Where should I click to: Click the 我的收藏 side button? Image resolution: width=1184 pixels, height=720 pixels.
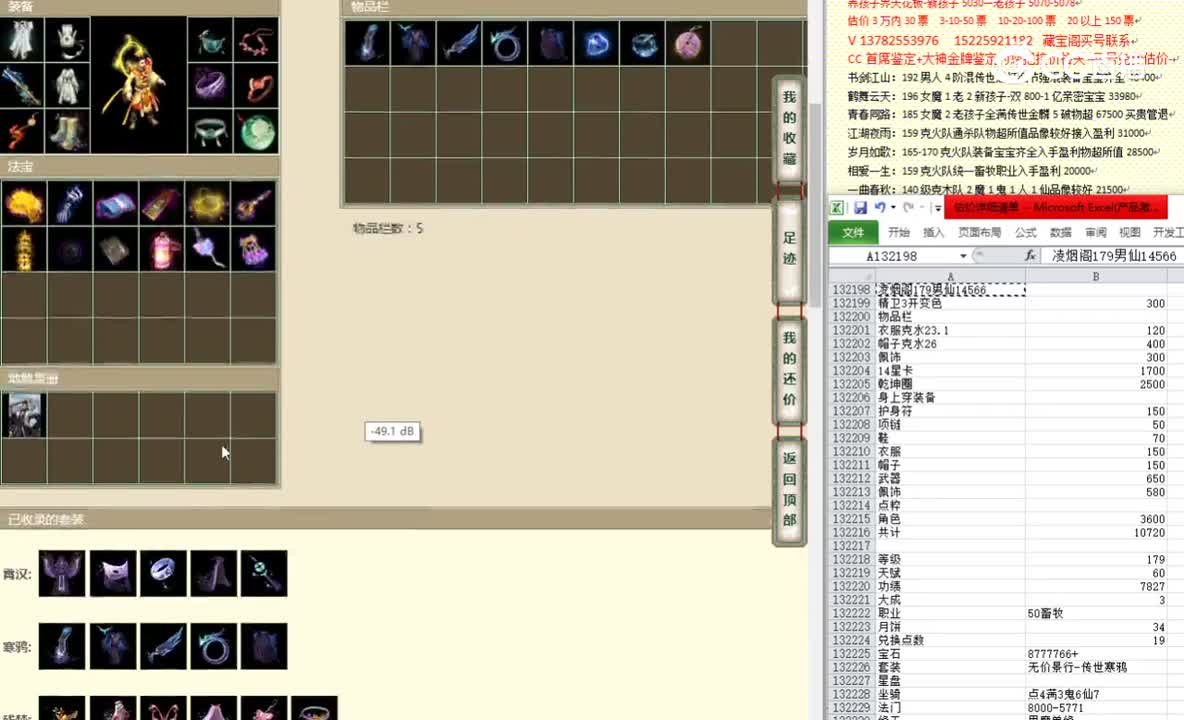(789, 129)
